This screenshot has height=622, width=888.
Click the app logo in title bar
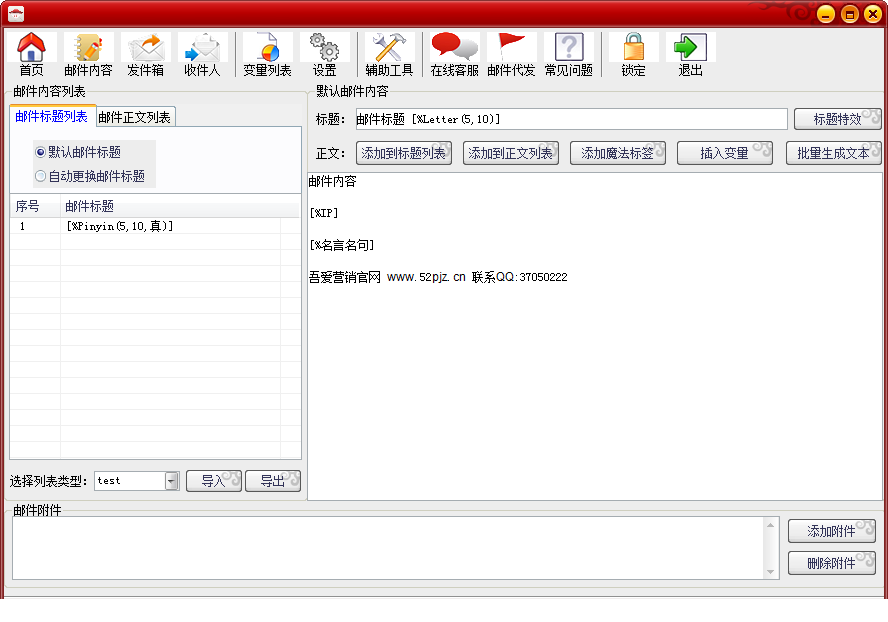[x=16, y=14]
